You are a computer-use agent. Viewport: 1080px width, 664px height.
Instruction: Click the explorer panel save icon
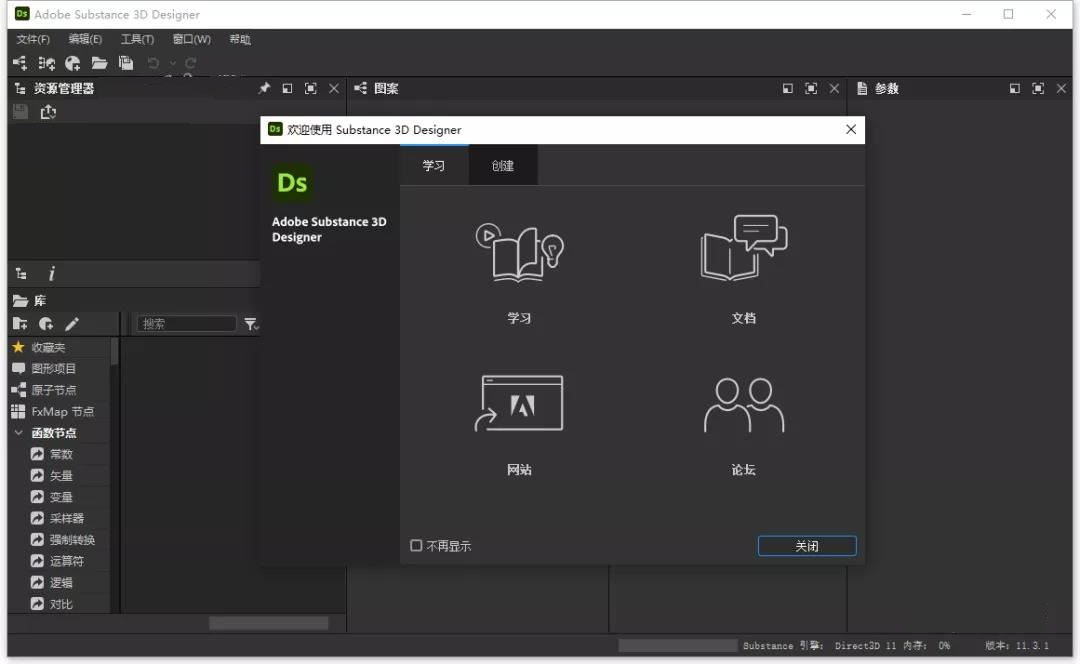pyautogui.click(x=21, y=112)
